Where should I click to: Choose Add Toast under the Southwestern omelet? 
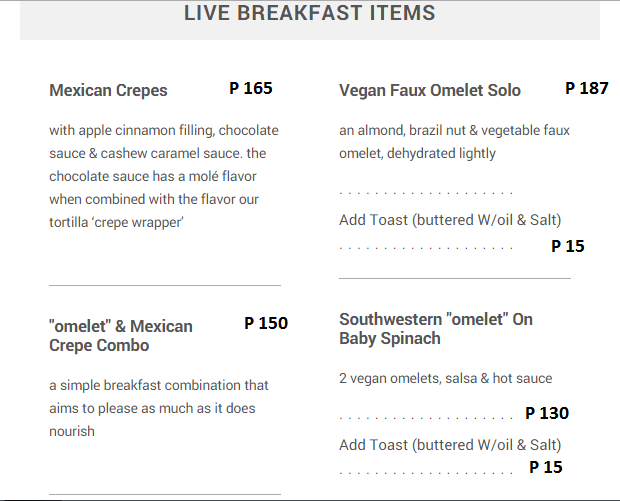[450, 445]
